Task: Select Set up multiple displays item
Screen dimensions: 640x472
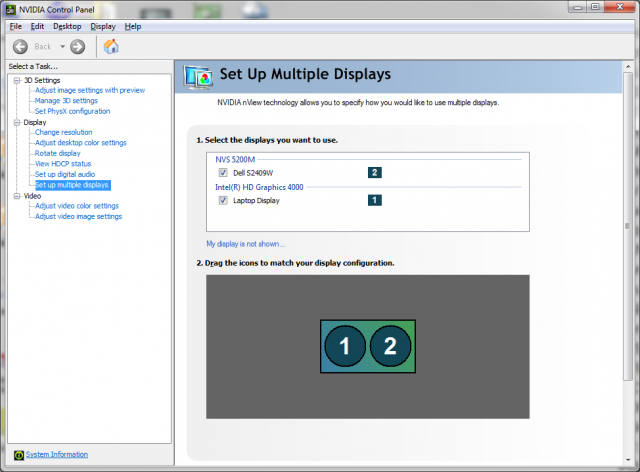Action: point(72,185)
